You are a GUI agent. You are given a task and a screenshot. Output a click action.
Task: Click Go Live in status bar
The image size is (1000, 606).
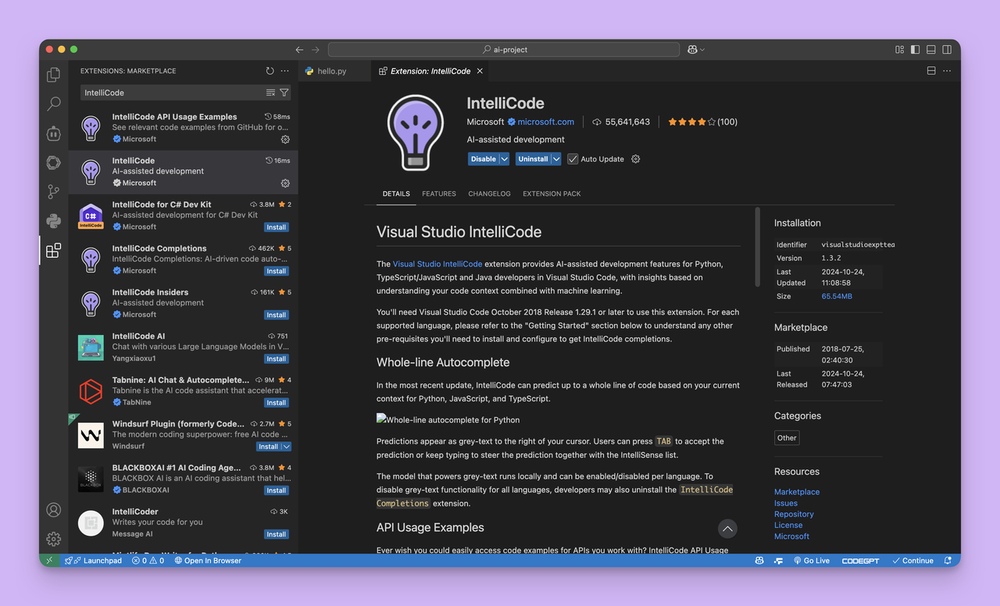point(811,561)
